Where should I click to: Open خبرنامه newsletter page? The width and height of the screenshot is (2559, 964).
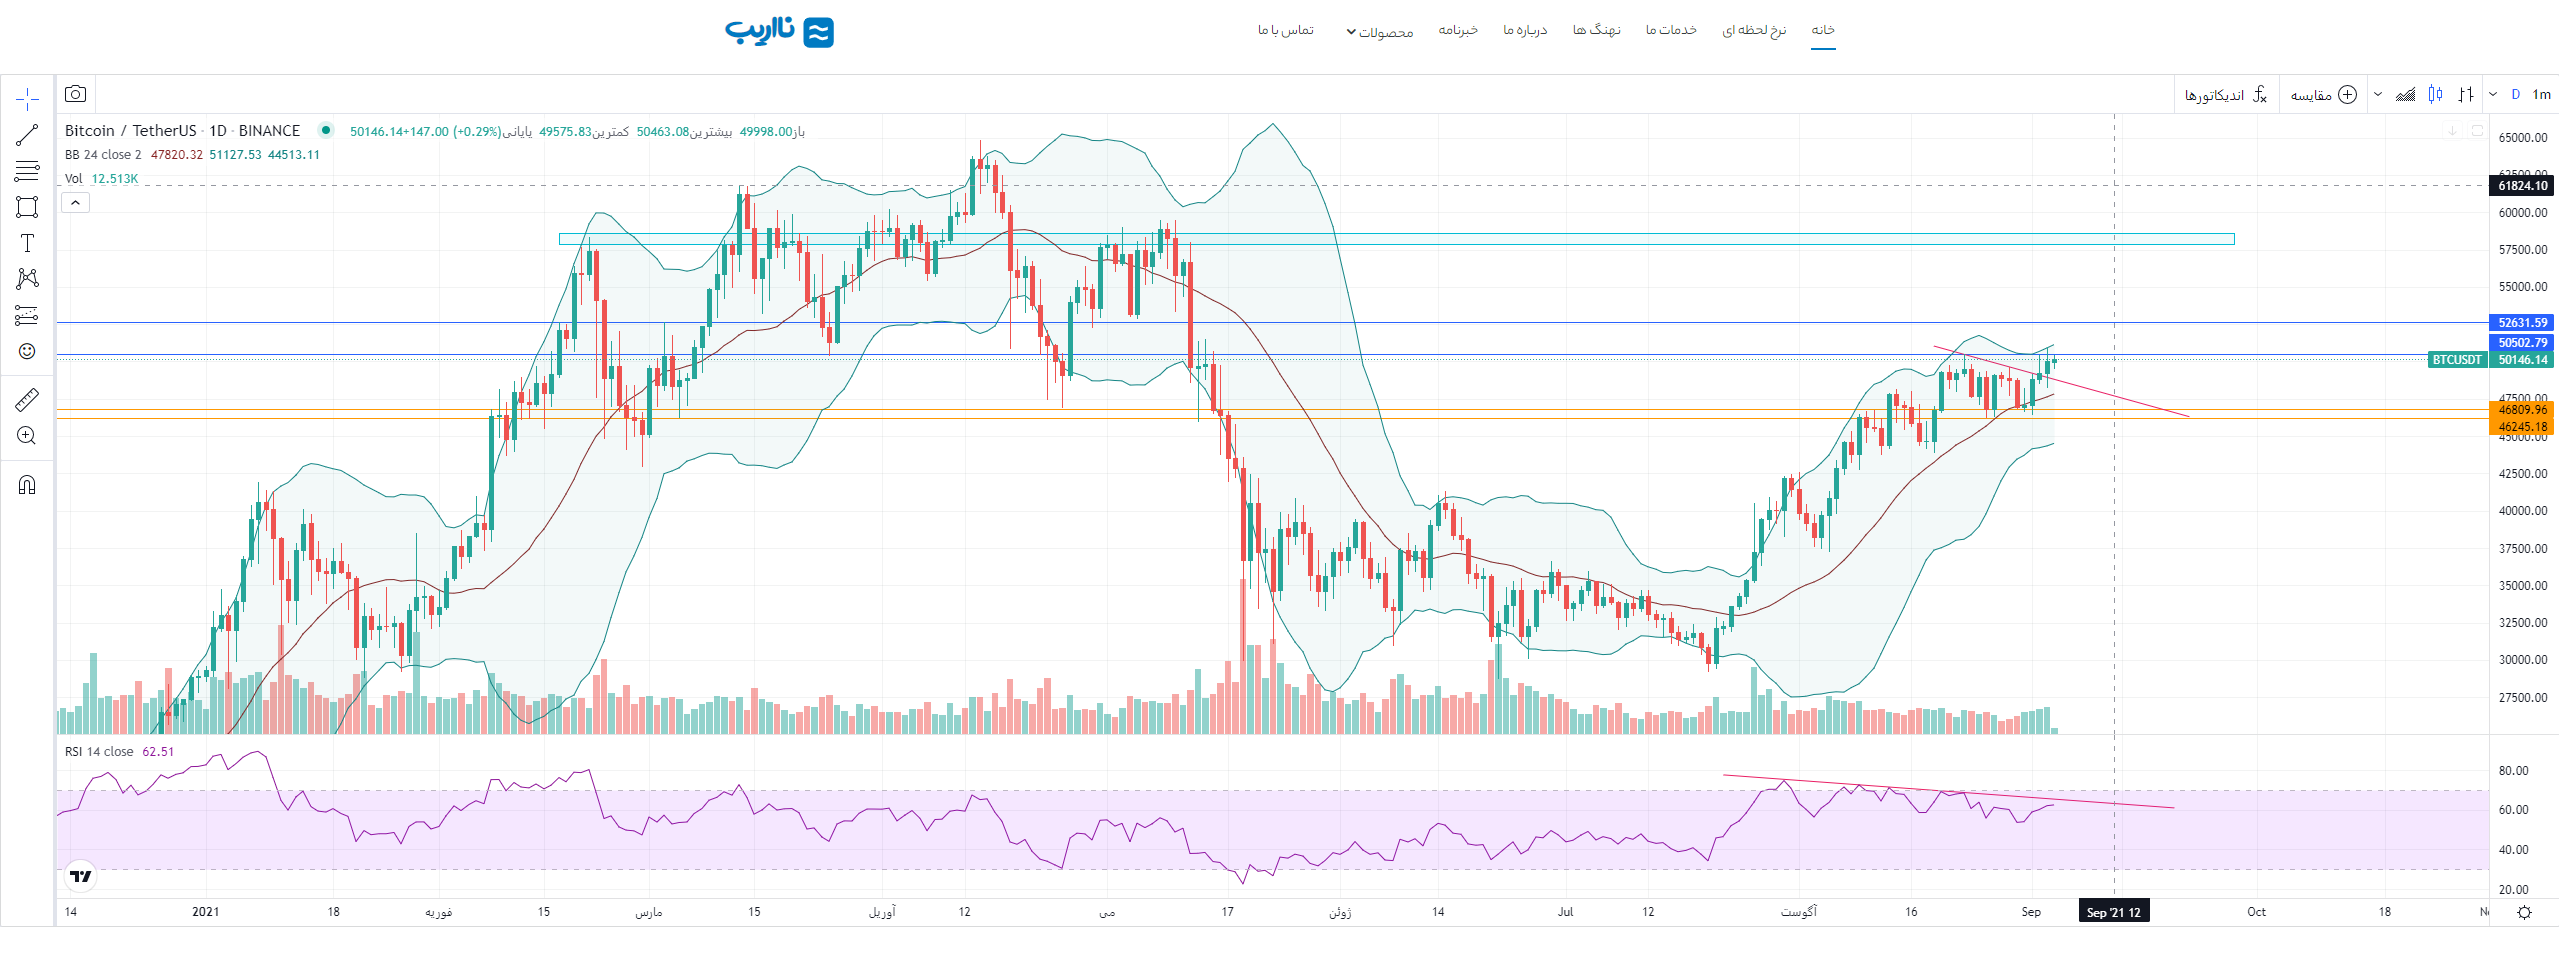pyautogui.click(x=1458, y=30)
